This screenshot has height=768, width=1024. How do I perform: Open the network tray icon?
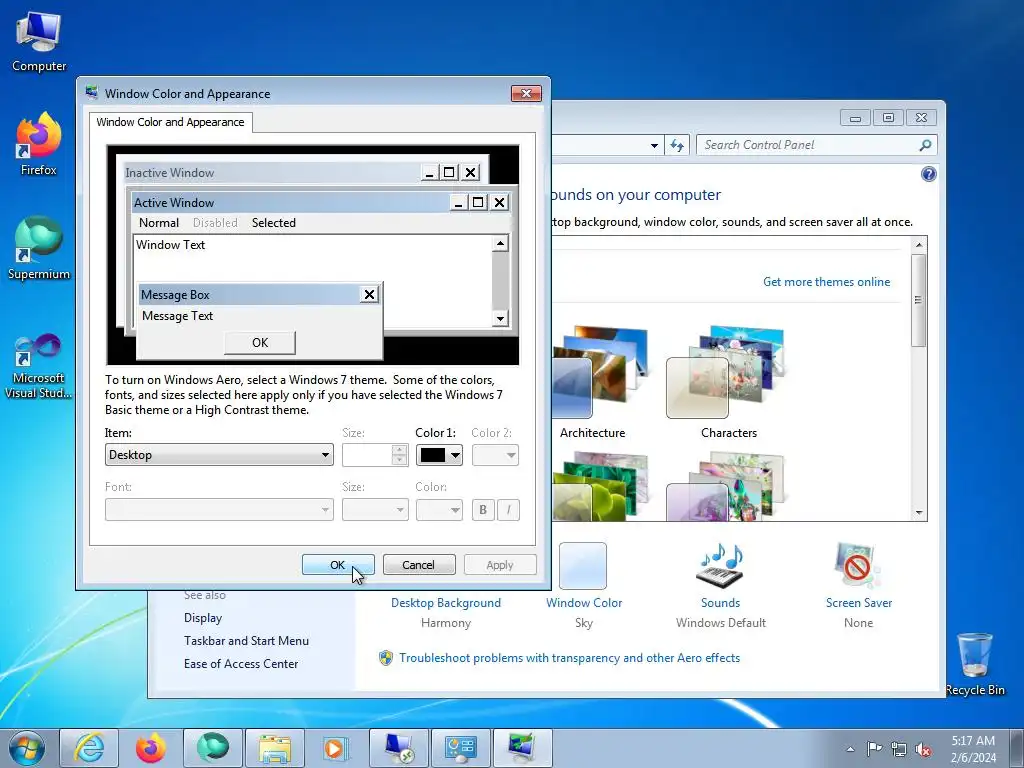pos(899,749)
